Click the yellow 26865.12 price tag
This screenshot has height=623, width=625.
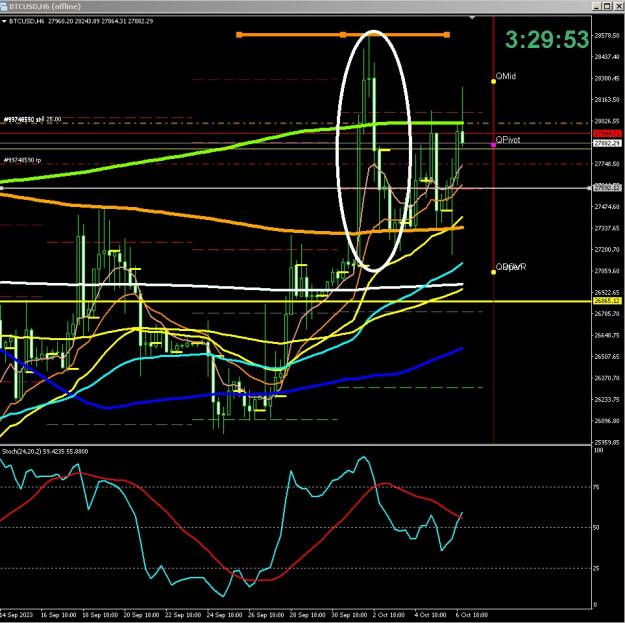point(607,301)
